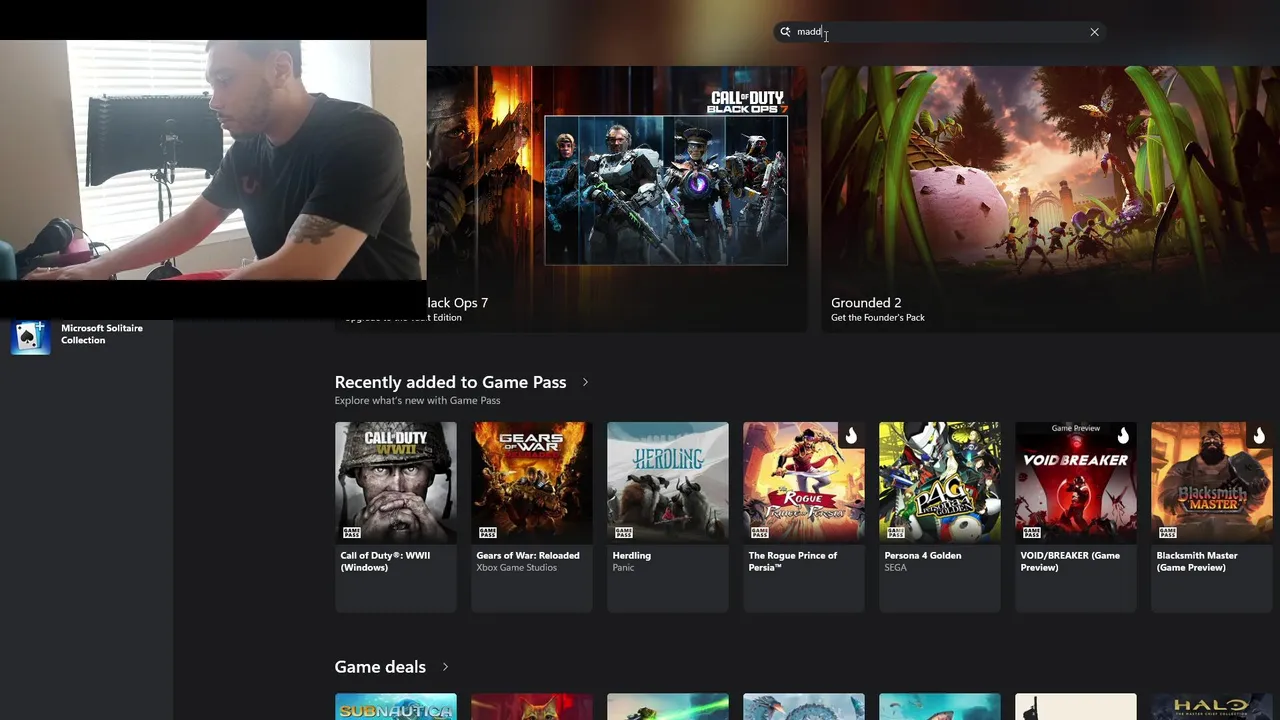Screen dimensions: 1280x720
Task: Click "The Rogue Prince of Persia™" title
Action: pos(793,562)
